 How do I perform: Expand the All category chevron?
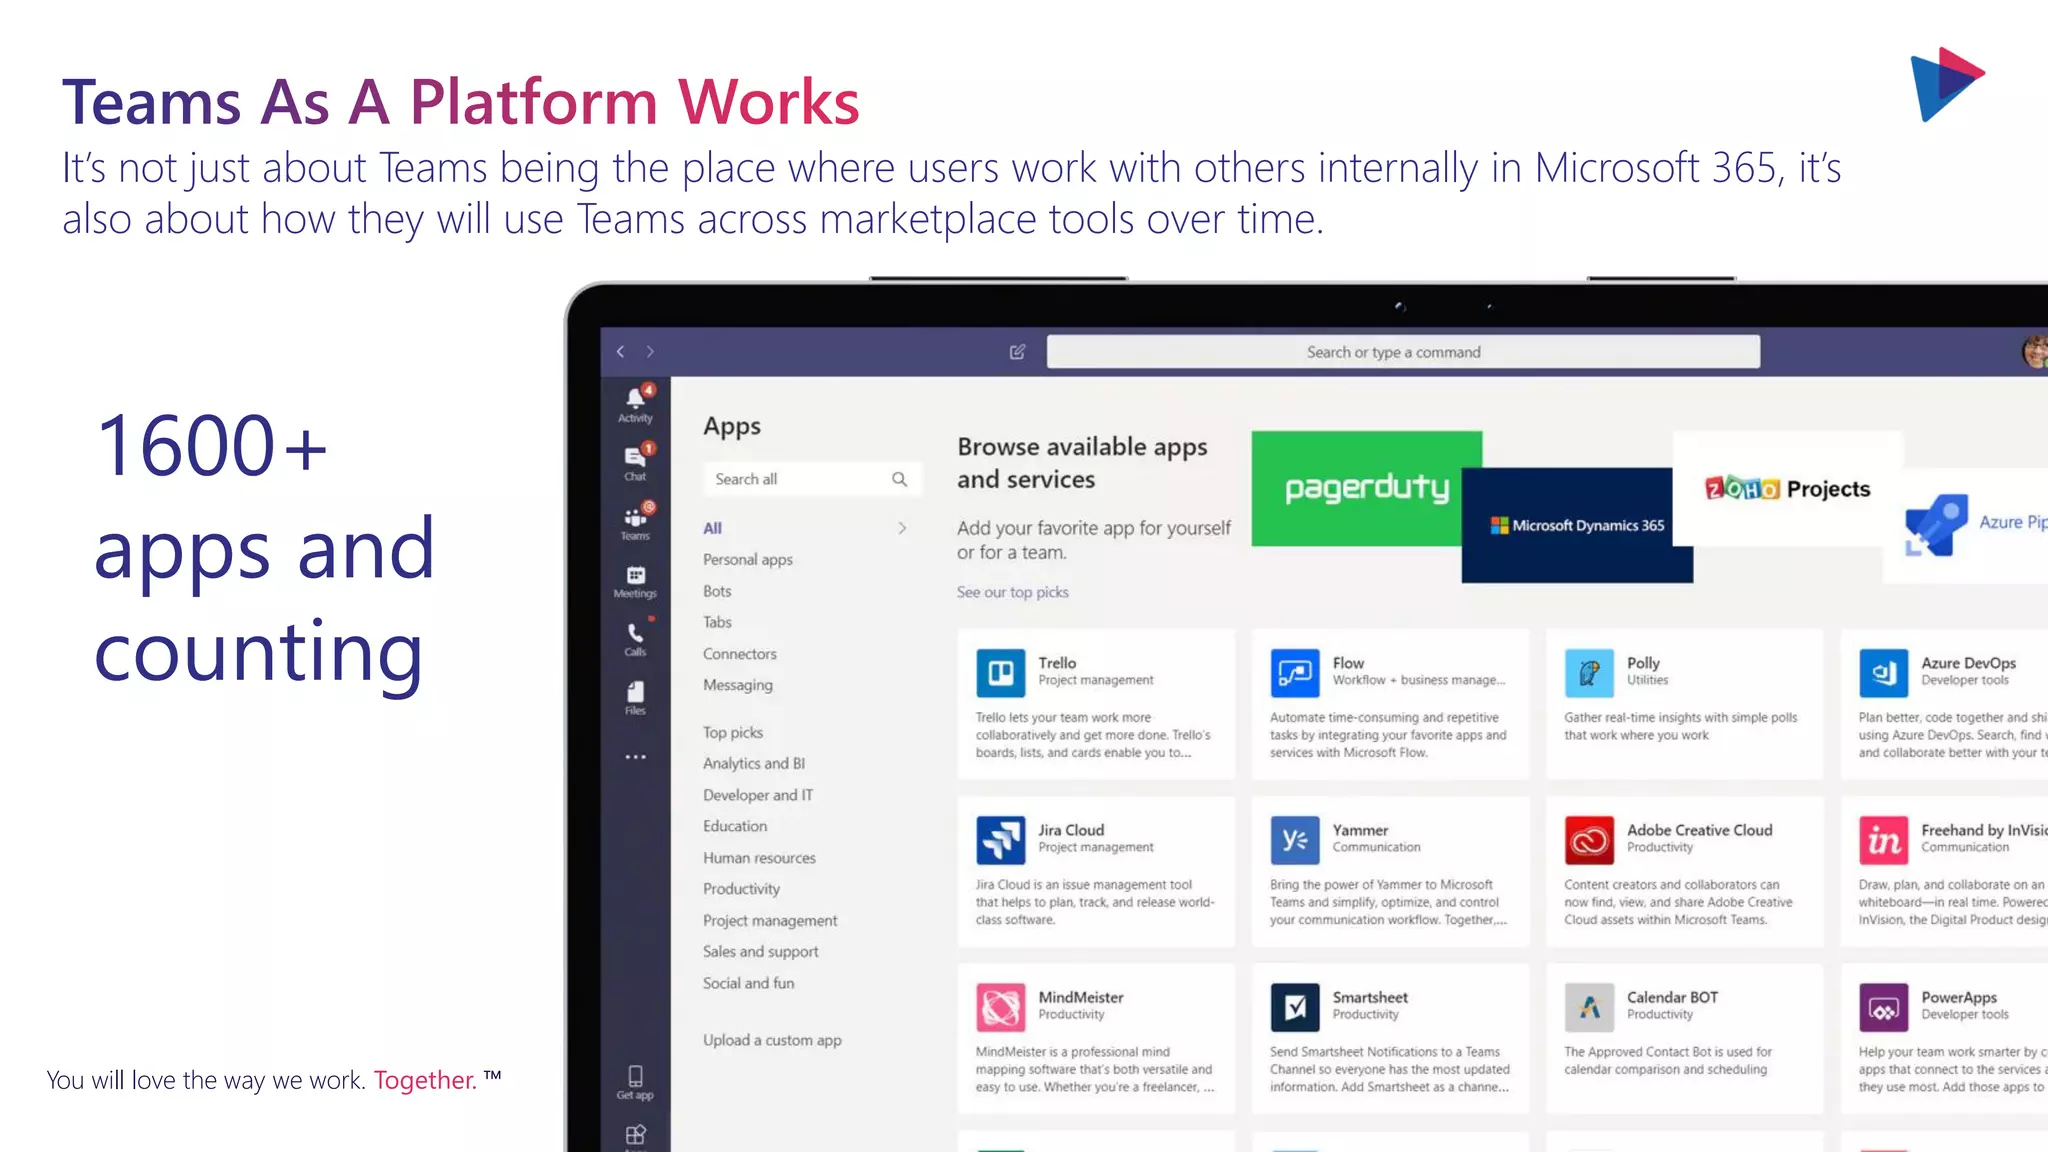[902, 528]
